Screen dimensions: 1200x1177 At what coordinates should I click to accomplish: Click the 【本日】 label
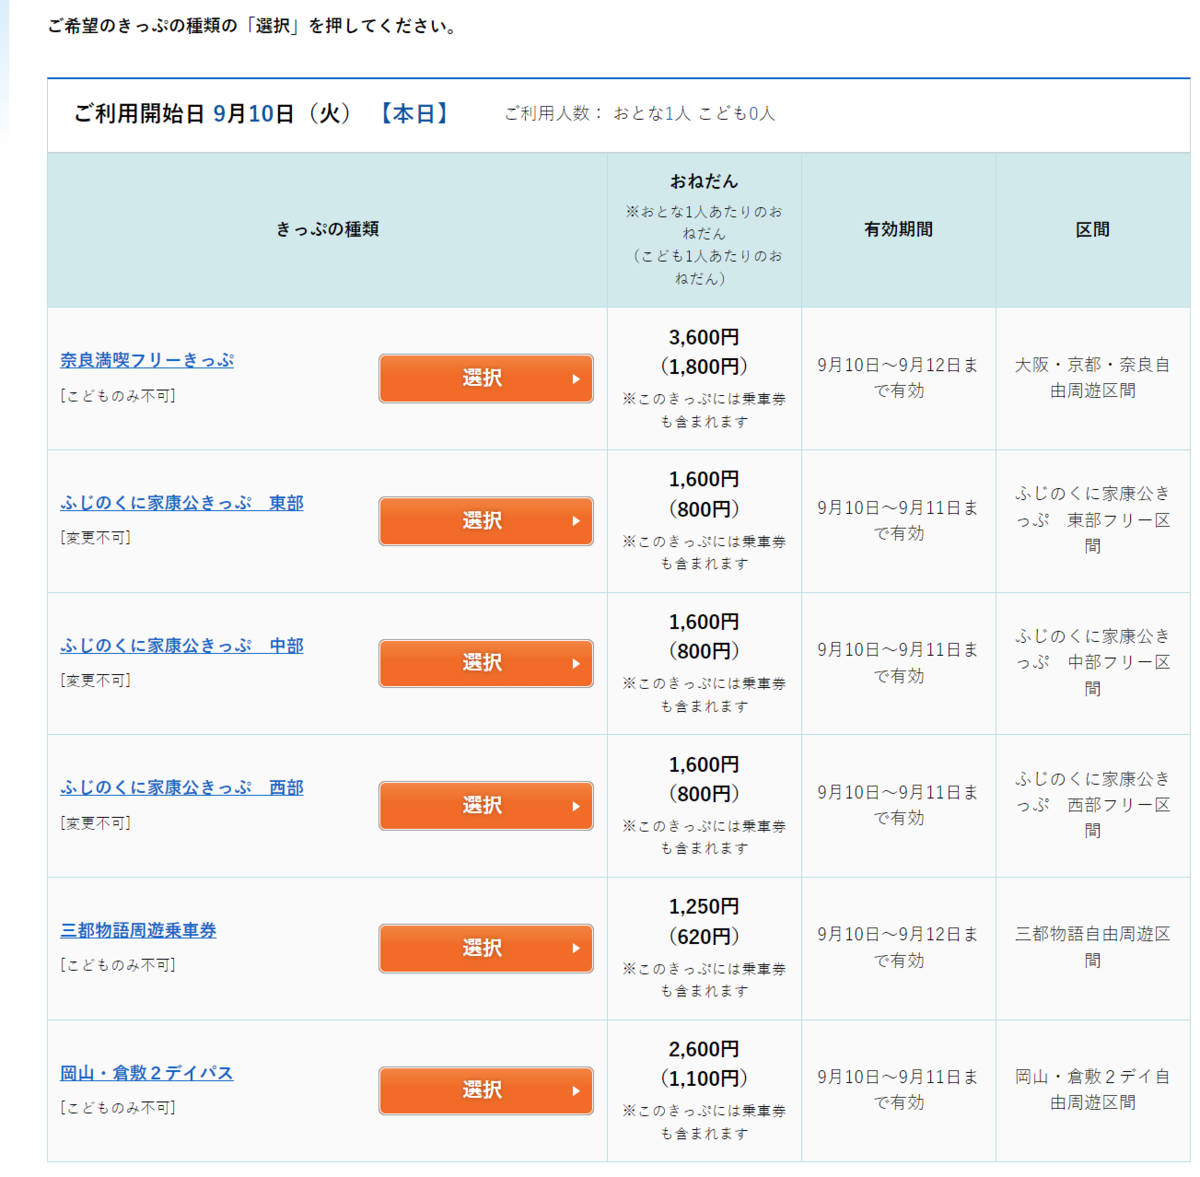coord(414,114)
